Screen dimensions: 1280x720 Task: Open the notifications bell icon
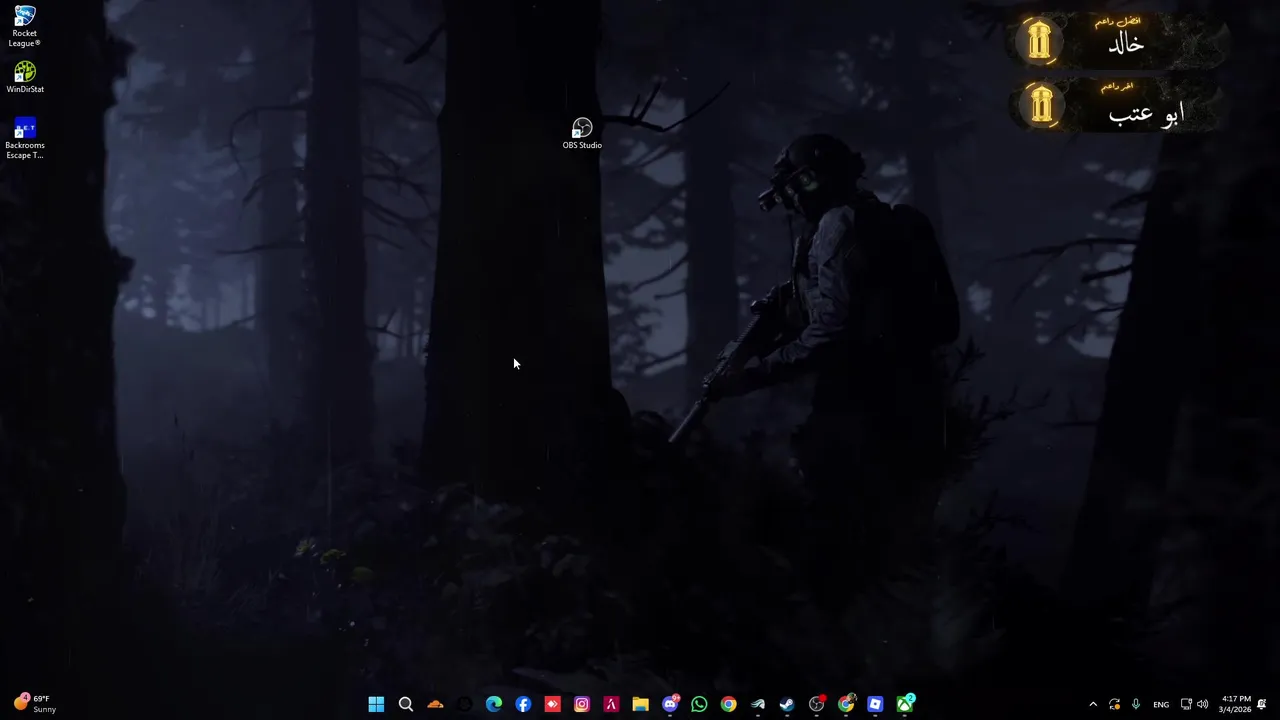click(1262, 705)
